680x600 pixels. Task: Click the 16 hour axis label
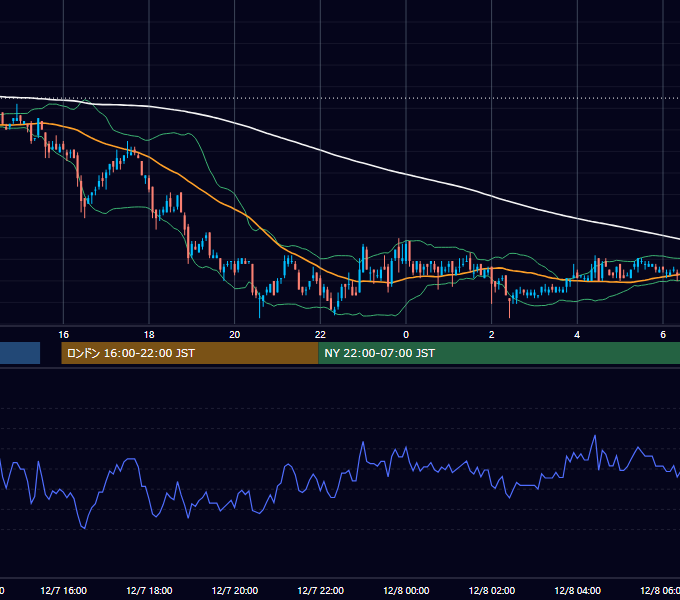(x=63, y=335)
